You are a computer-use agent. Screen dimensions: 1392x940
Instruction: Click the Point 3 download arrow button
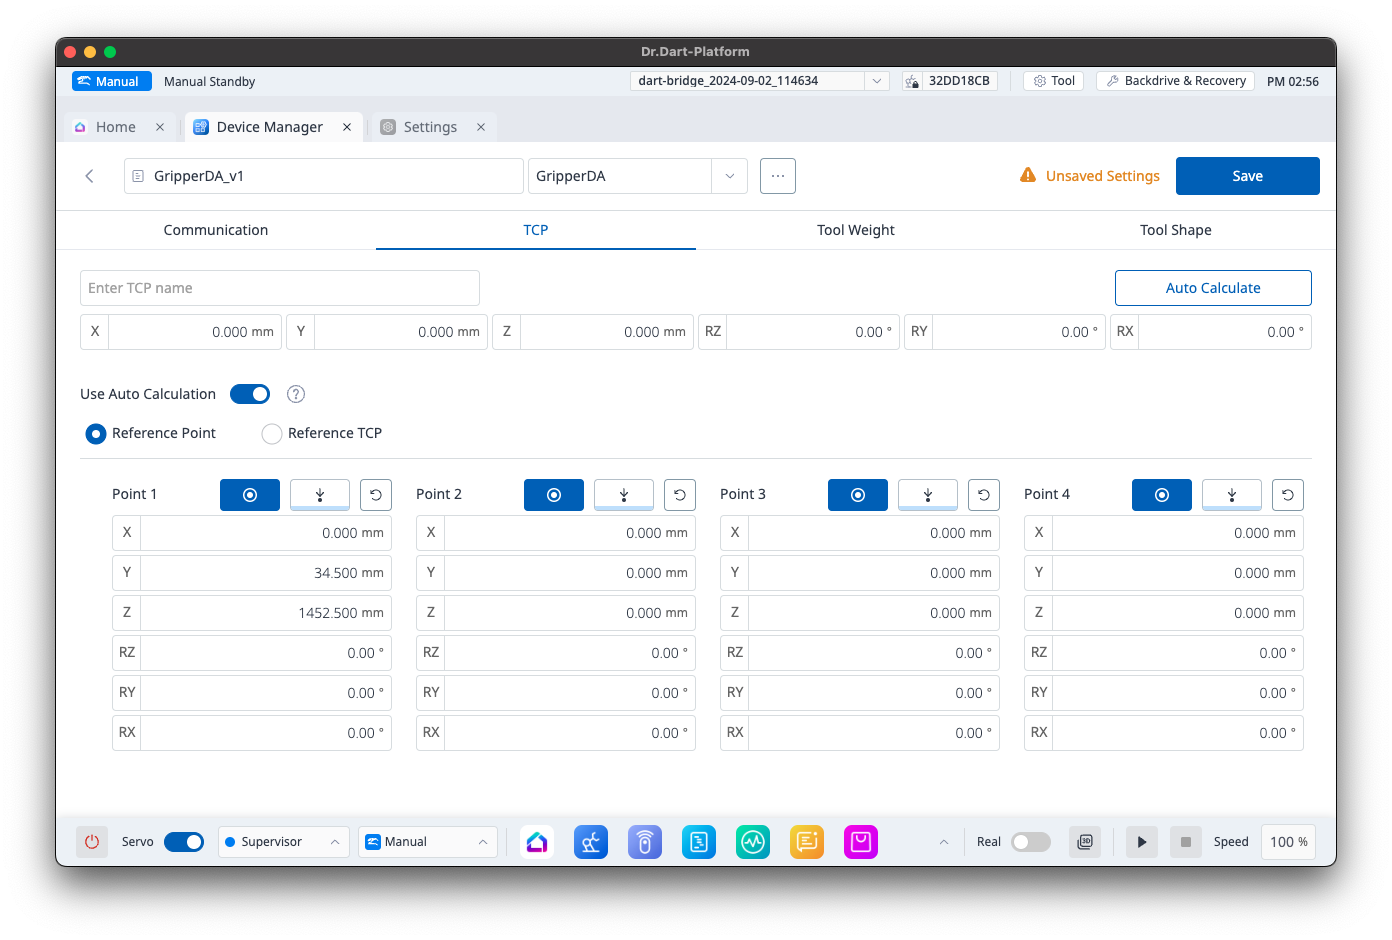927,494
